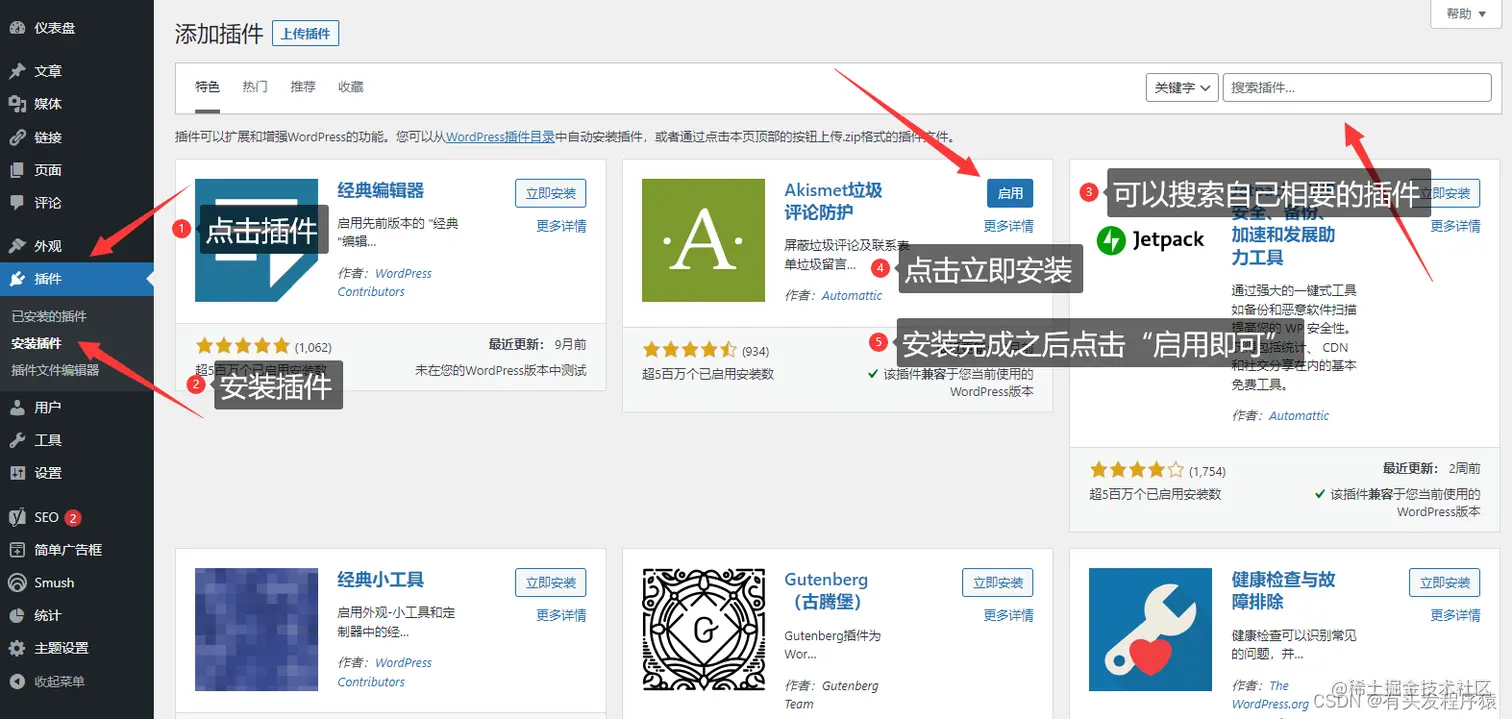Screen dimensions: 1512x719
Task: Open 更多详情 for 健康检查与故障排除
Action: point(1455,615)
